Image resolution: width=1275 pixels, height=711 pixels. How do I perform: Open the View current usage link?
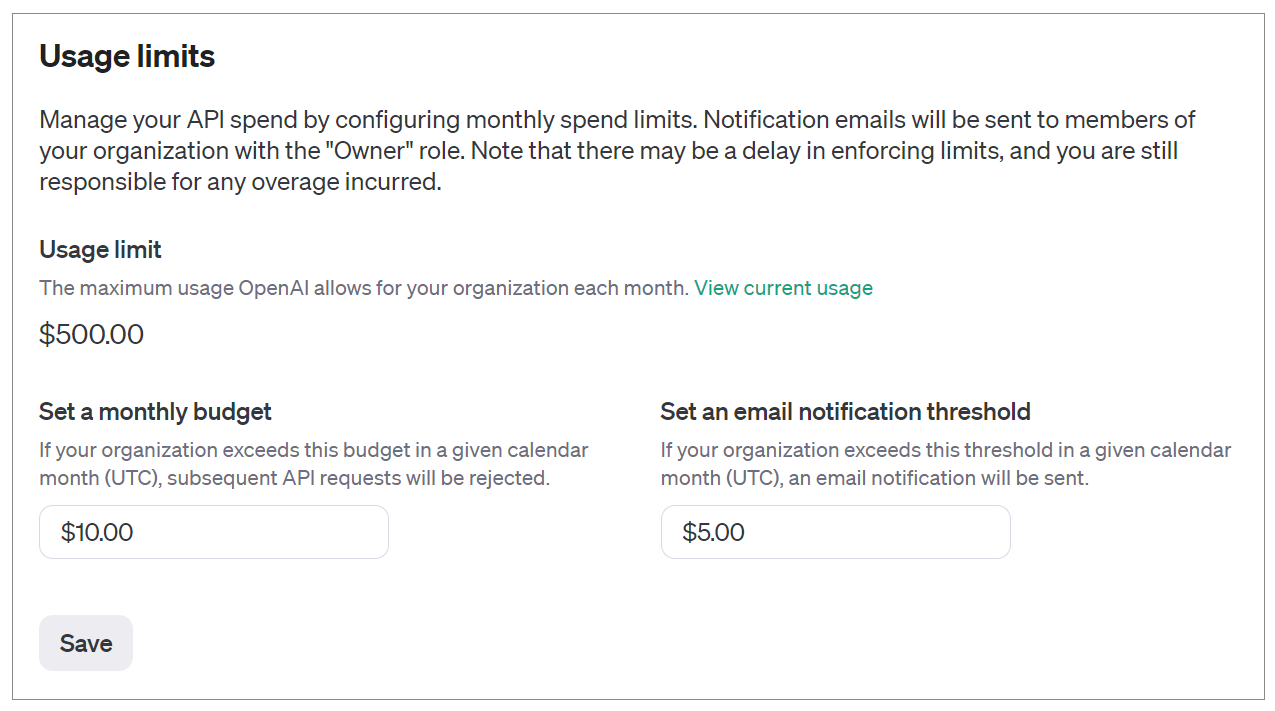tap(783, 288)
